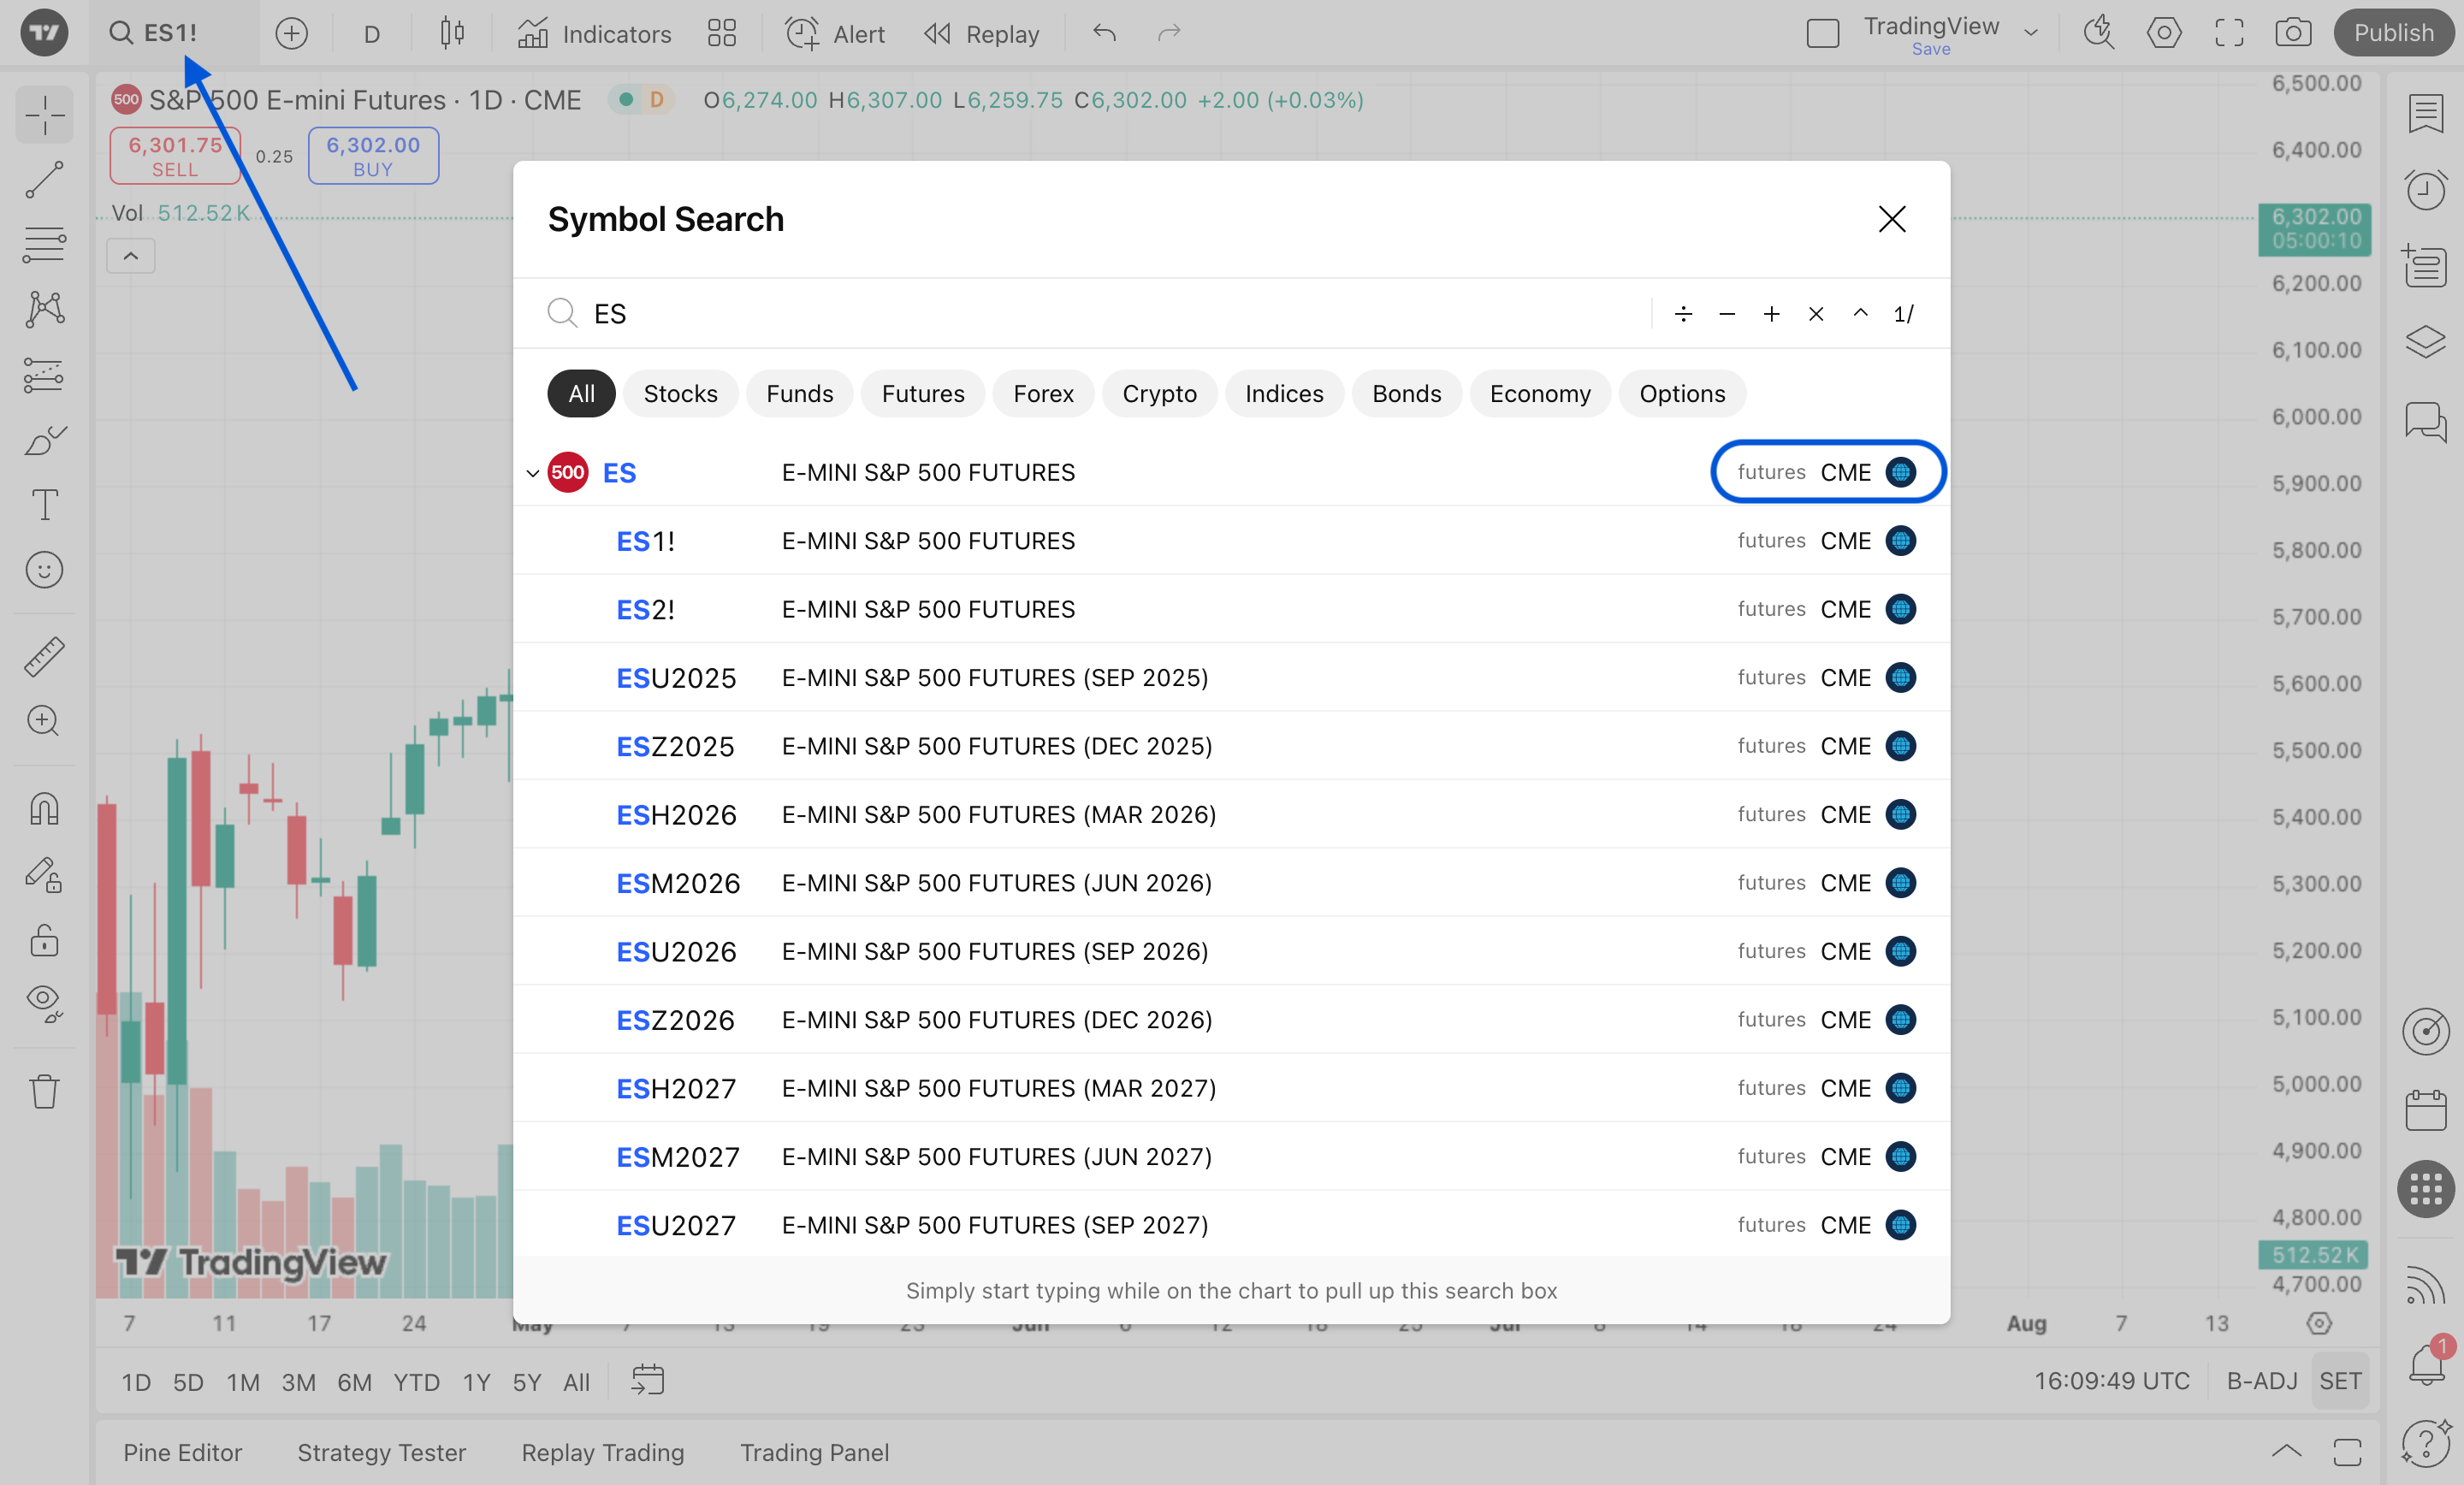Viewport: 2464px width, 1485px height.
Task: Open the Pine Editor tab
Action: click(182, 1452)
